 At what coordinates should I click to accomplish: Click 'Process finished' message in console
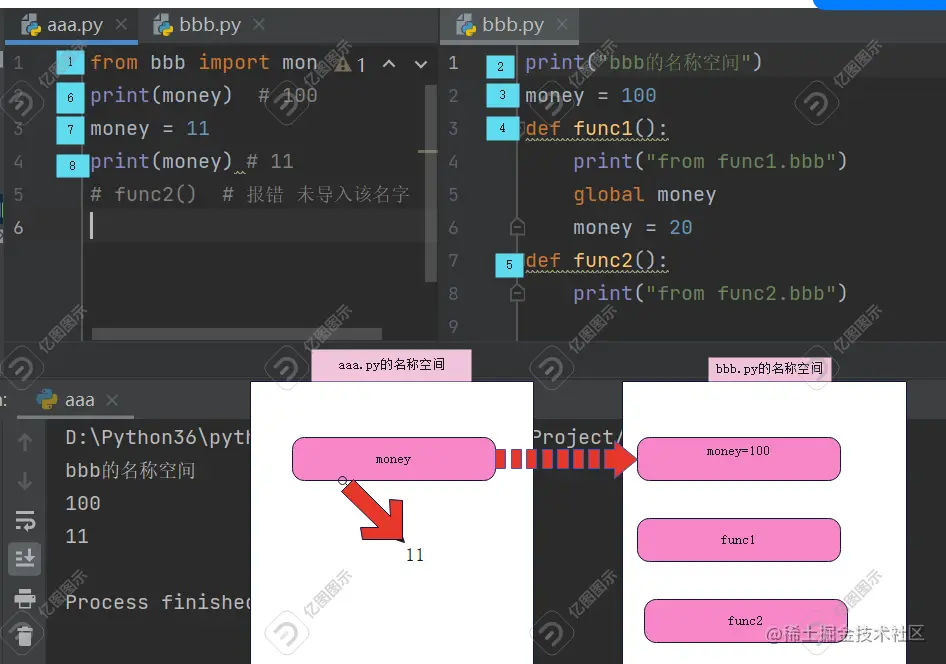pos(158,602)
